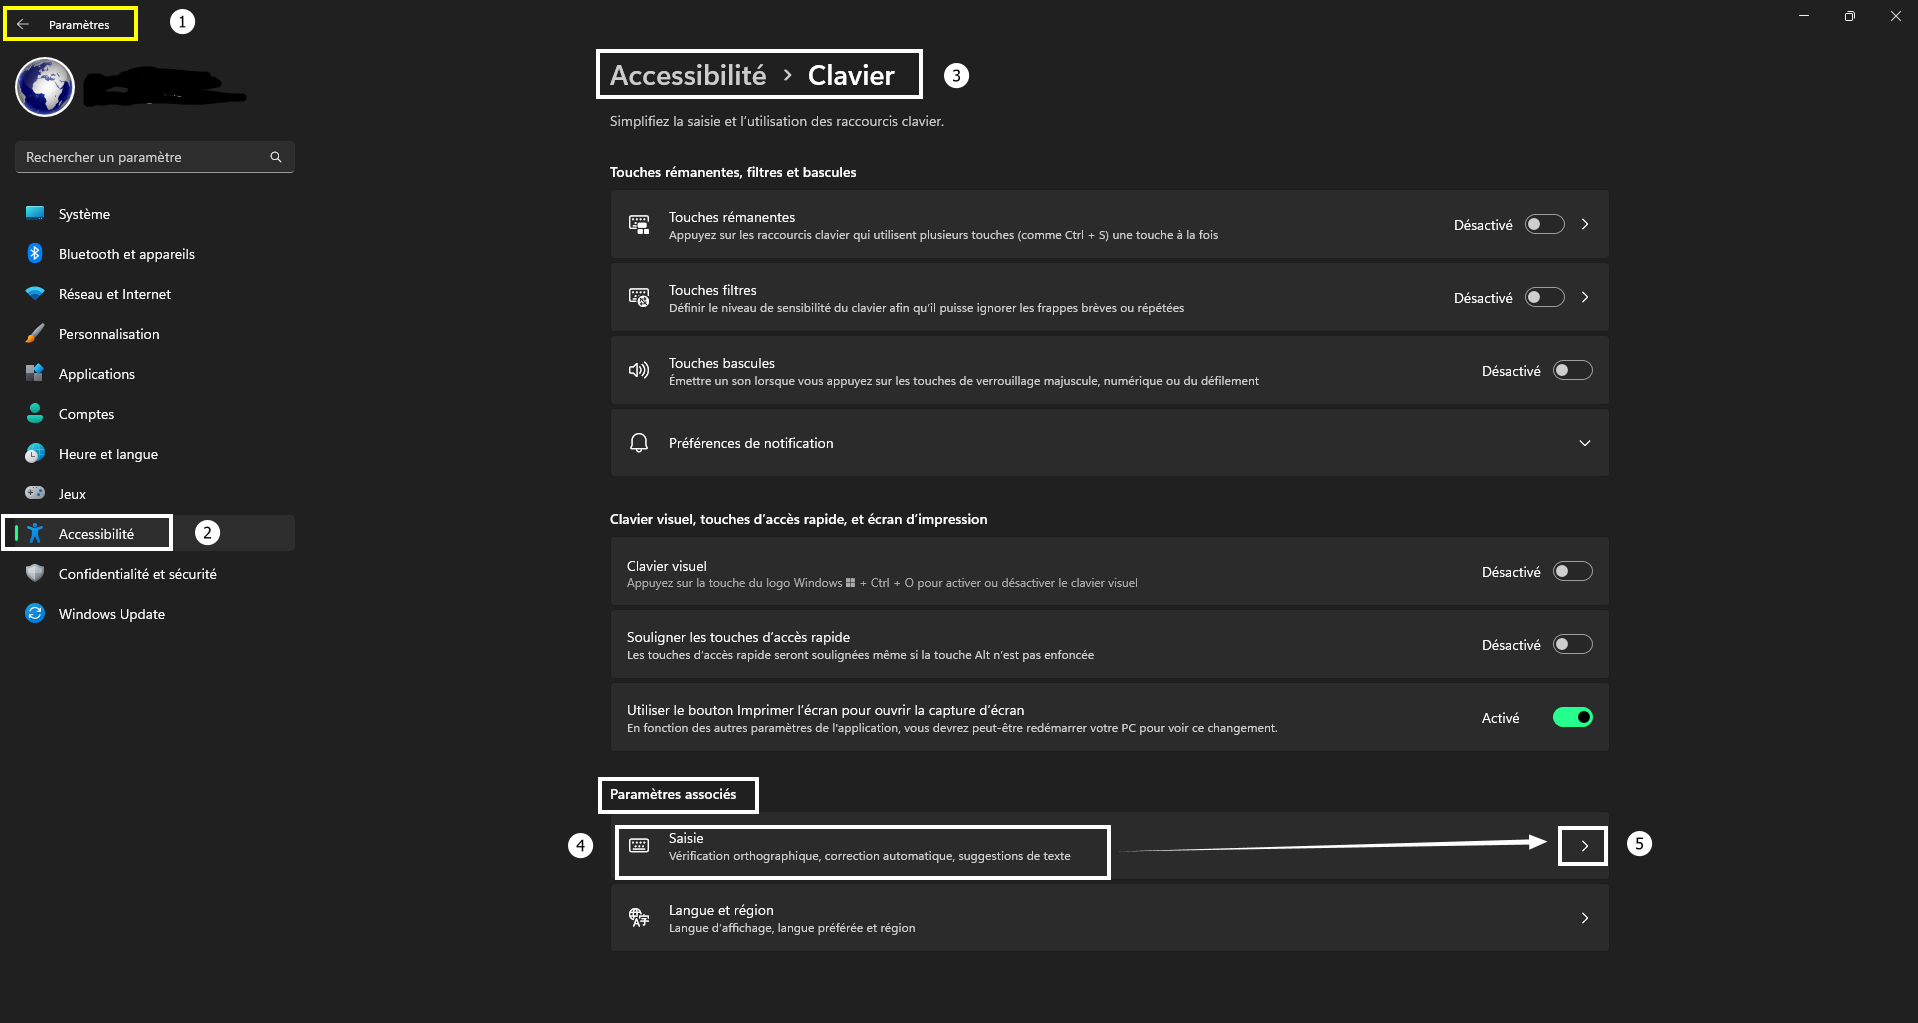Select Système in the sidebar

(84, 214)
